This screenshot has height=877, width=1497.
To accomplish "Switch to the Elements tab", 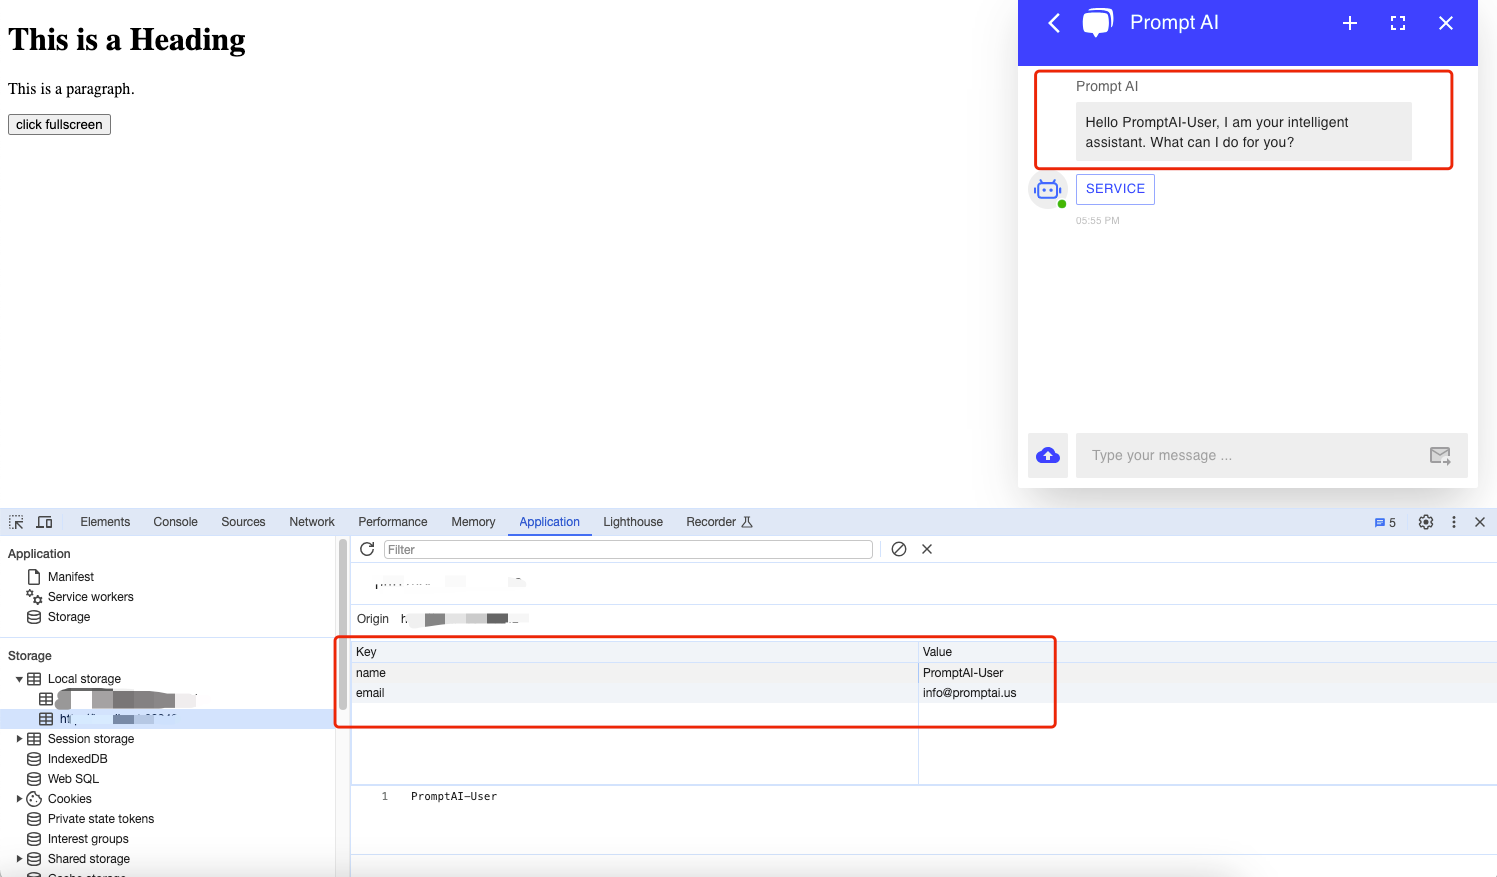I will click(105, 522).
